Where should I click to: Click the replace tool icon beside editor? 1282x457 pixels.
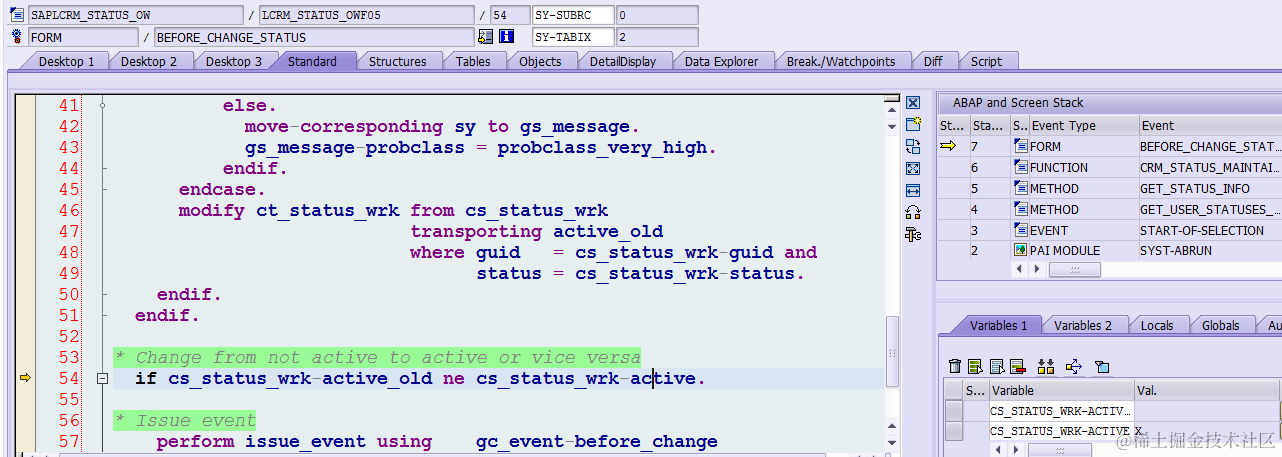pos(912,147)
